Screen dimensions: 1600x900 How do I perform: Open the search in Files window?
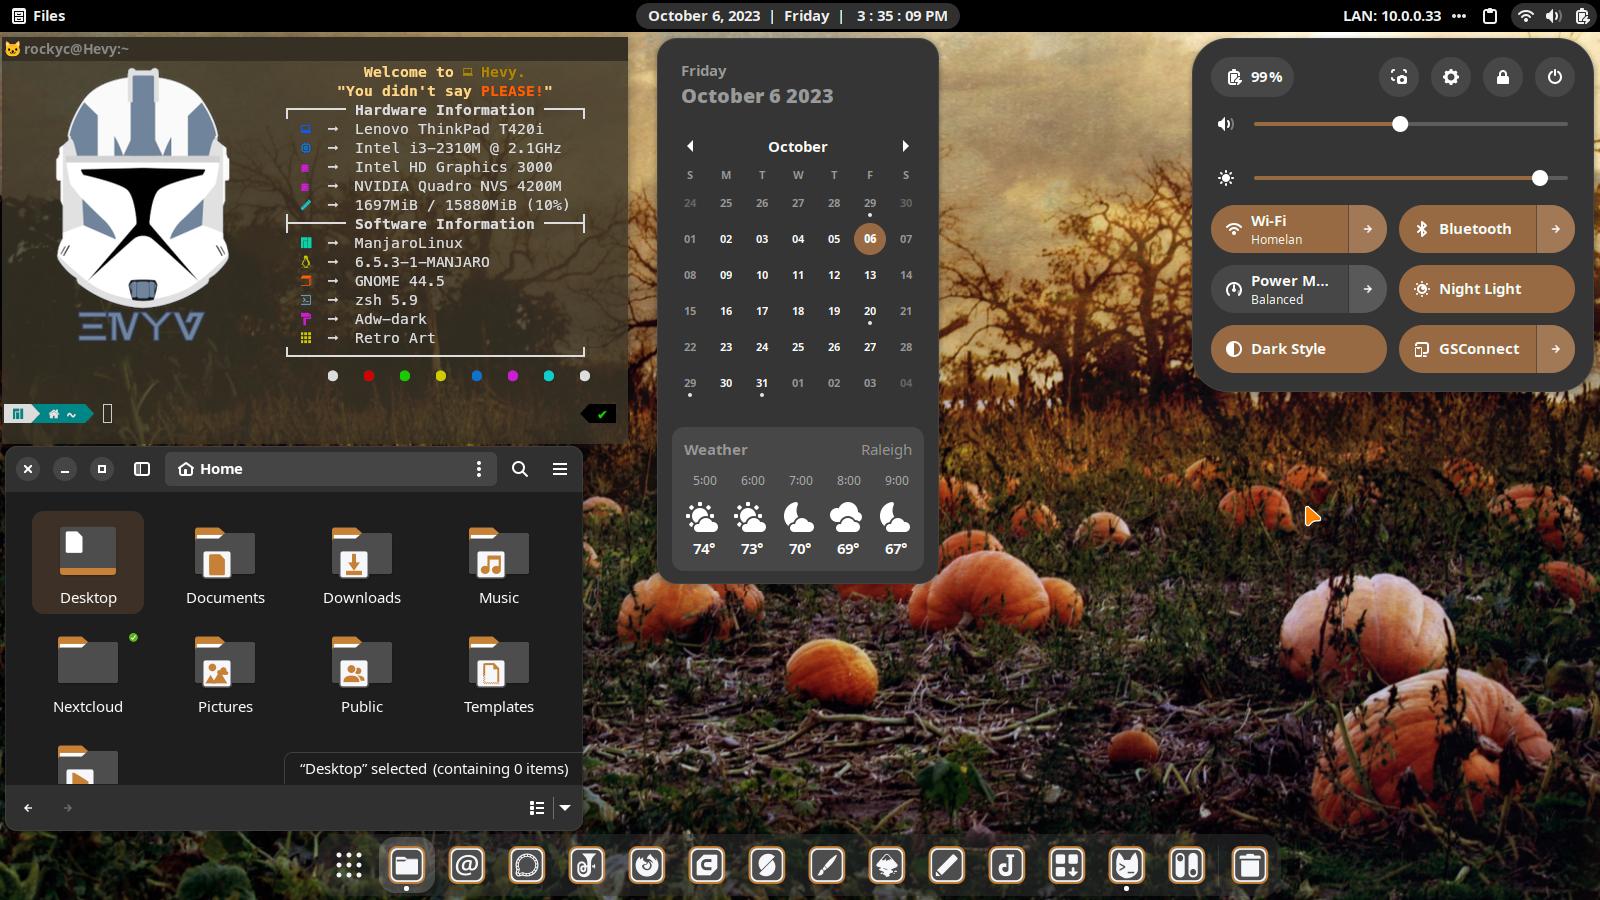(x=520, y=469)
